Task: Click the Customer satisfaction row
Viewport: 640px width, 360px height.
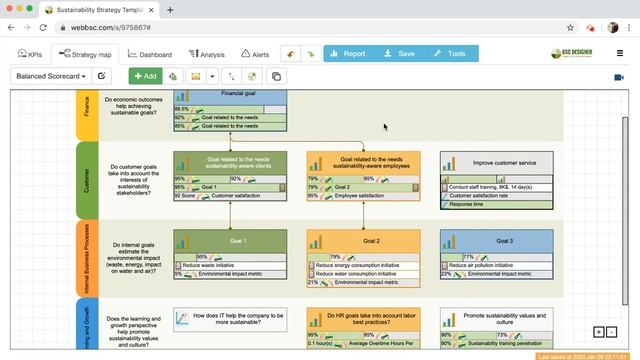Action: tap(230, 196)
